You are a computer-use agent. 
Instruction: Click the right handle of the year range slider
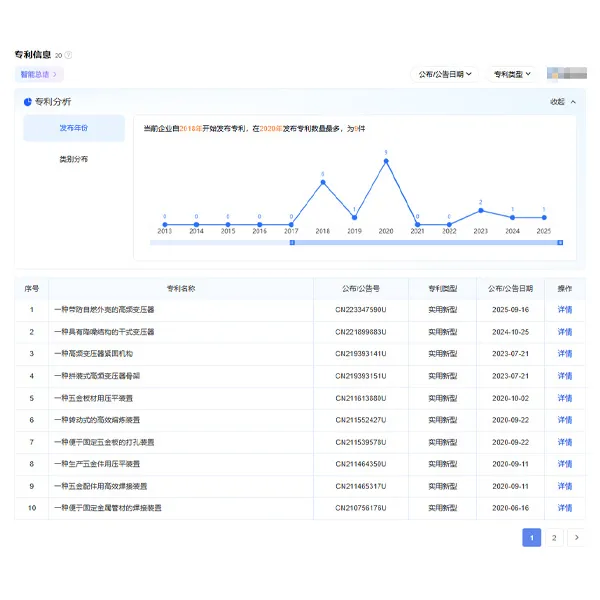point(560,242)
